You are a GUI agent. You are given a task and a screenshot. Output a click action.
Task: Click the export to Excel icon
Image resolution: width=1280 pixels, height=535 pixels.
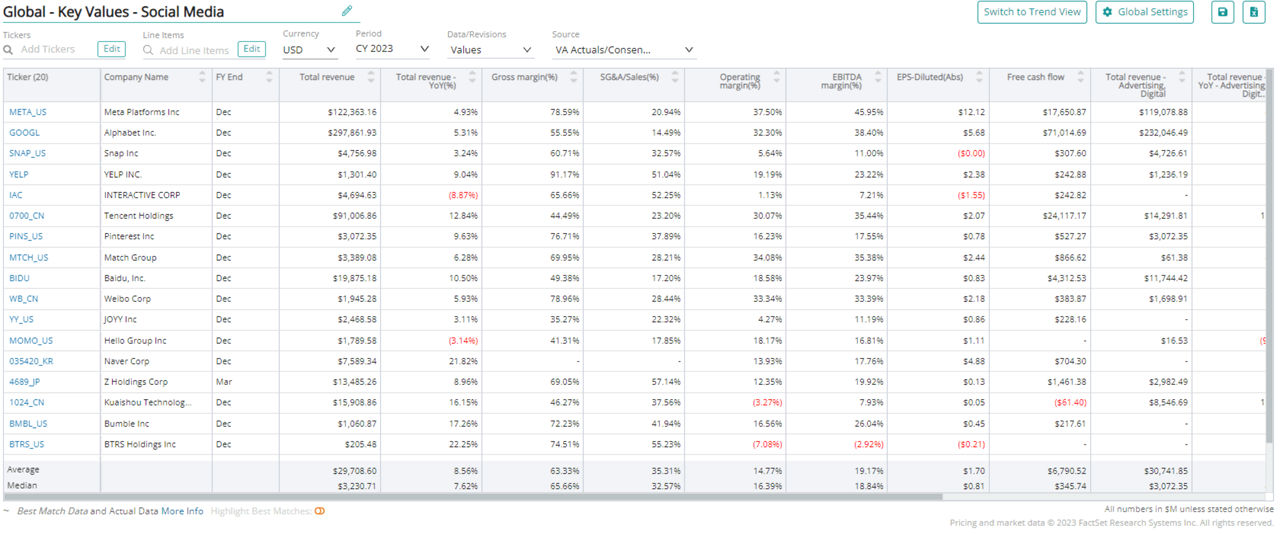pos(1254,12)
